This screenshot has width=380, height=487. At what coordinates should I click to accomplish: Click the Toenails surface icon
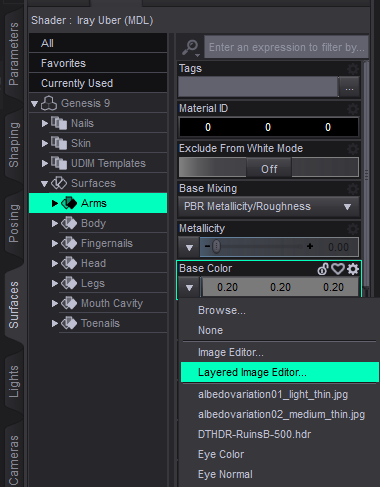click(x=69, y=323)
